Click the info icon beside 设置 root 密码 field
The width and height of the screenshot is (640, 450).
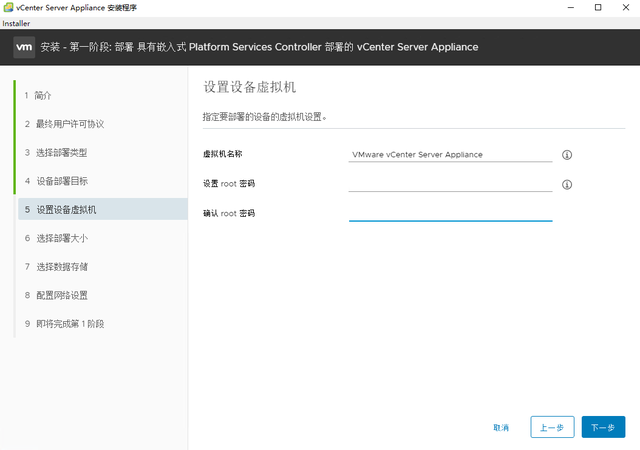point(567,185)
